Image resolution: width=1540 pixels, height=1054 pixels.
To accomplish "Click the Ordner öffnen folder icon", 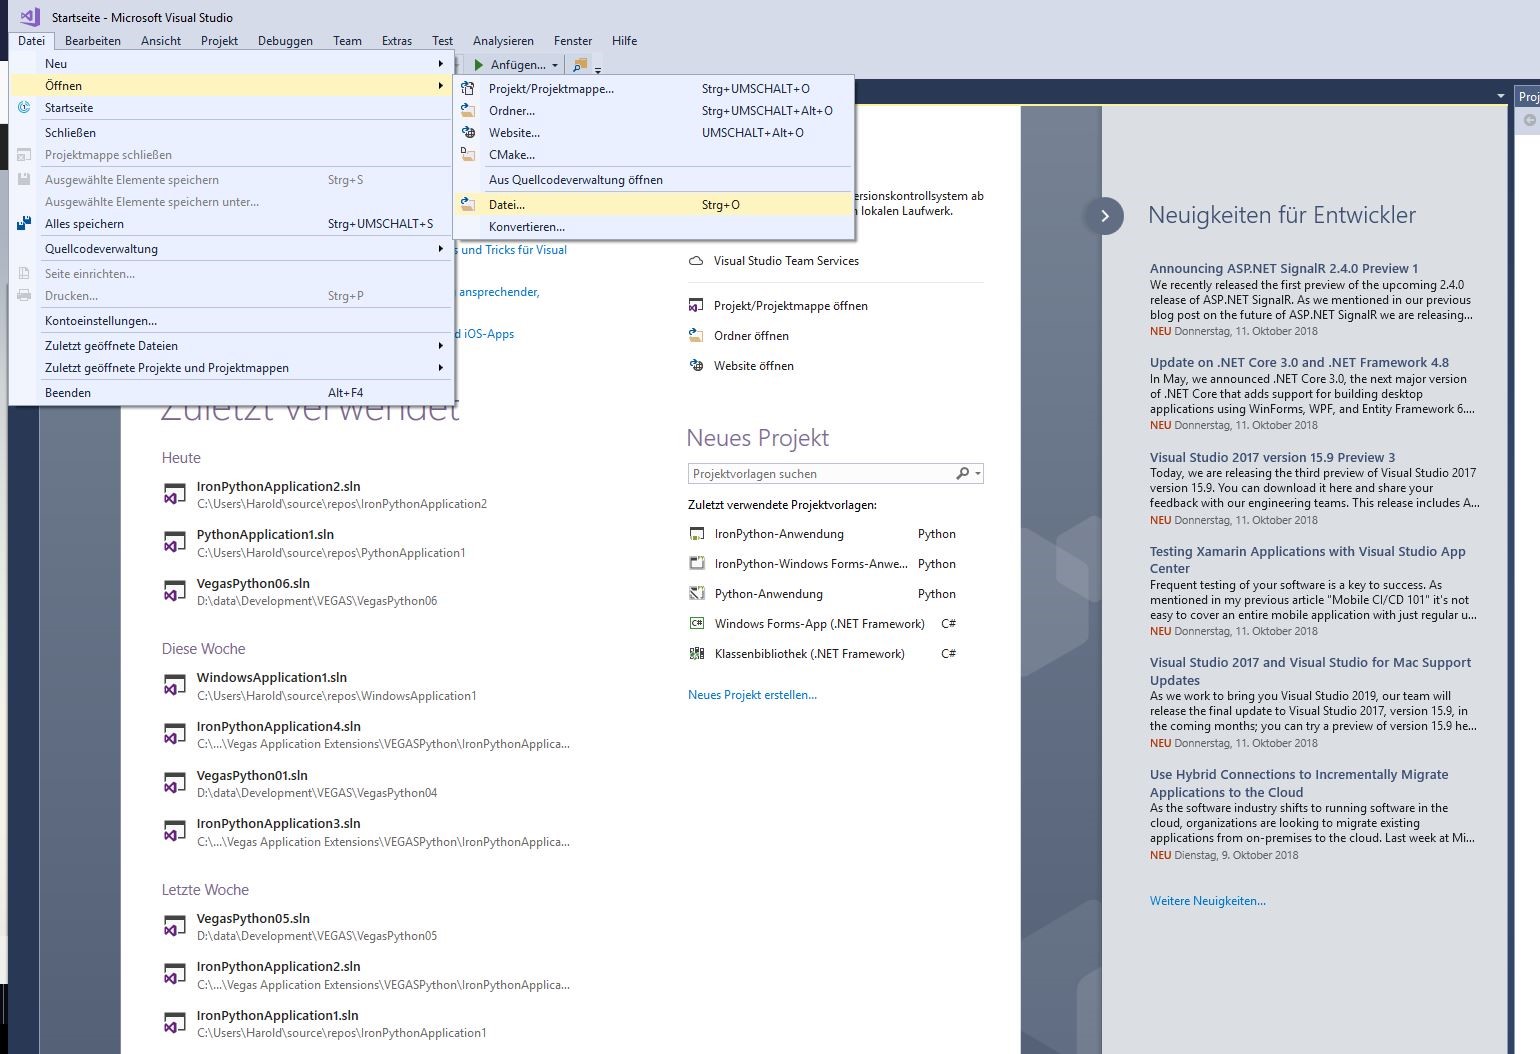I will tap(696, 336).
